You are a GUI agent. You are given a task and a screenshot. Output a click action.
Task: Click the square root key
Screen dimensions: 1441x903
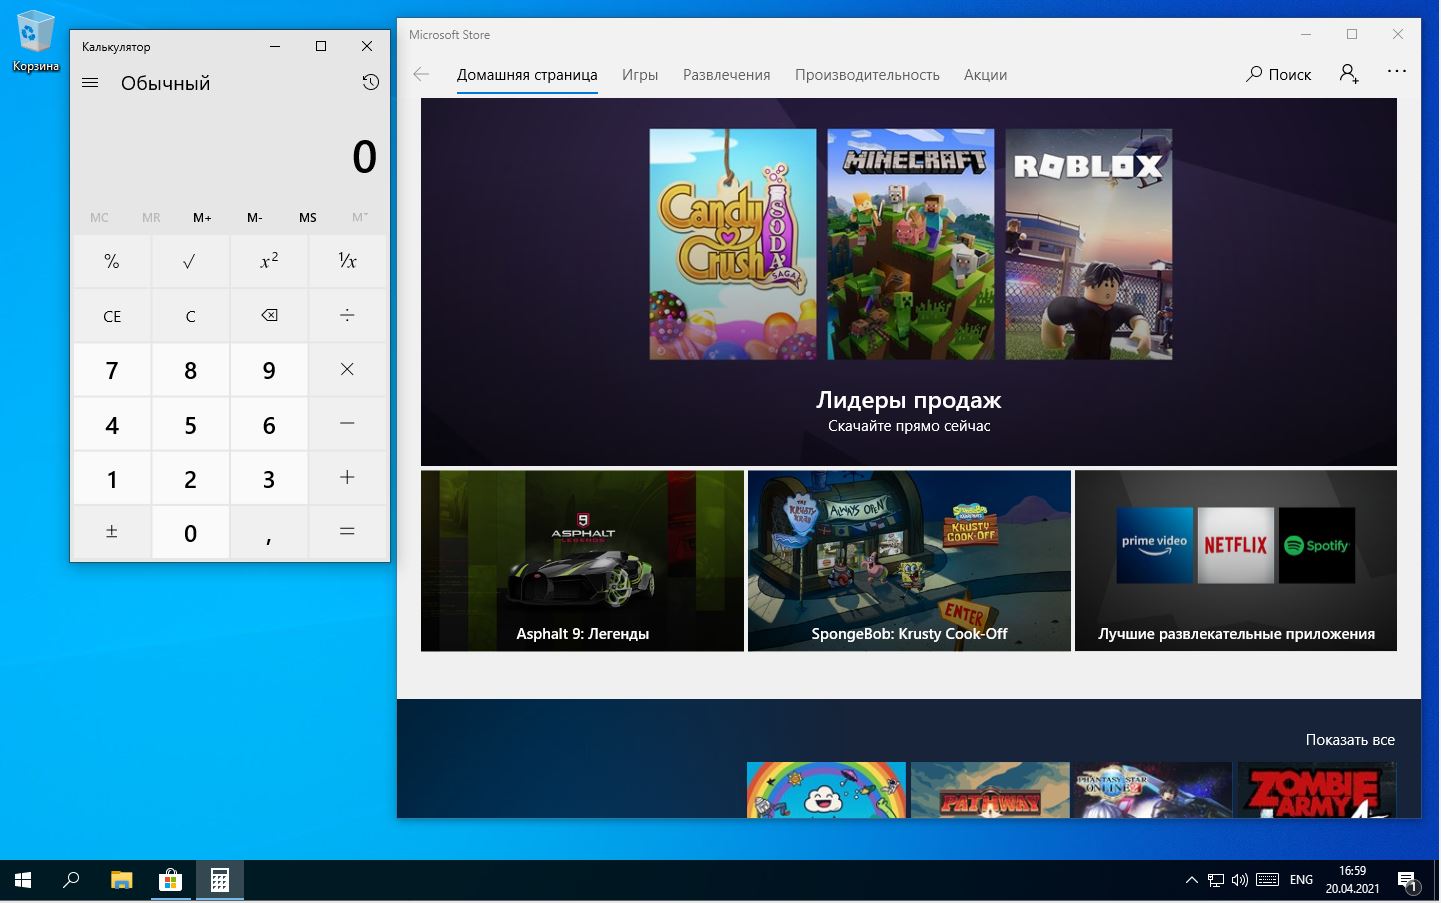click(190, 262)
